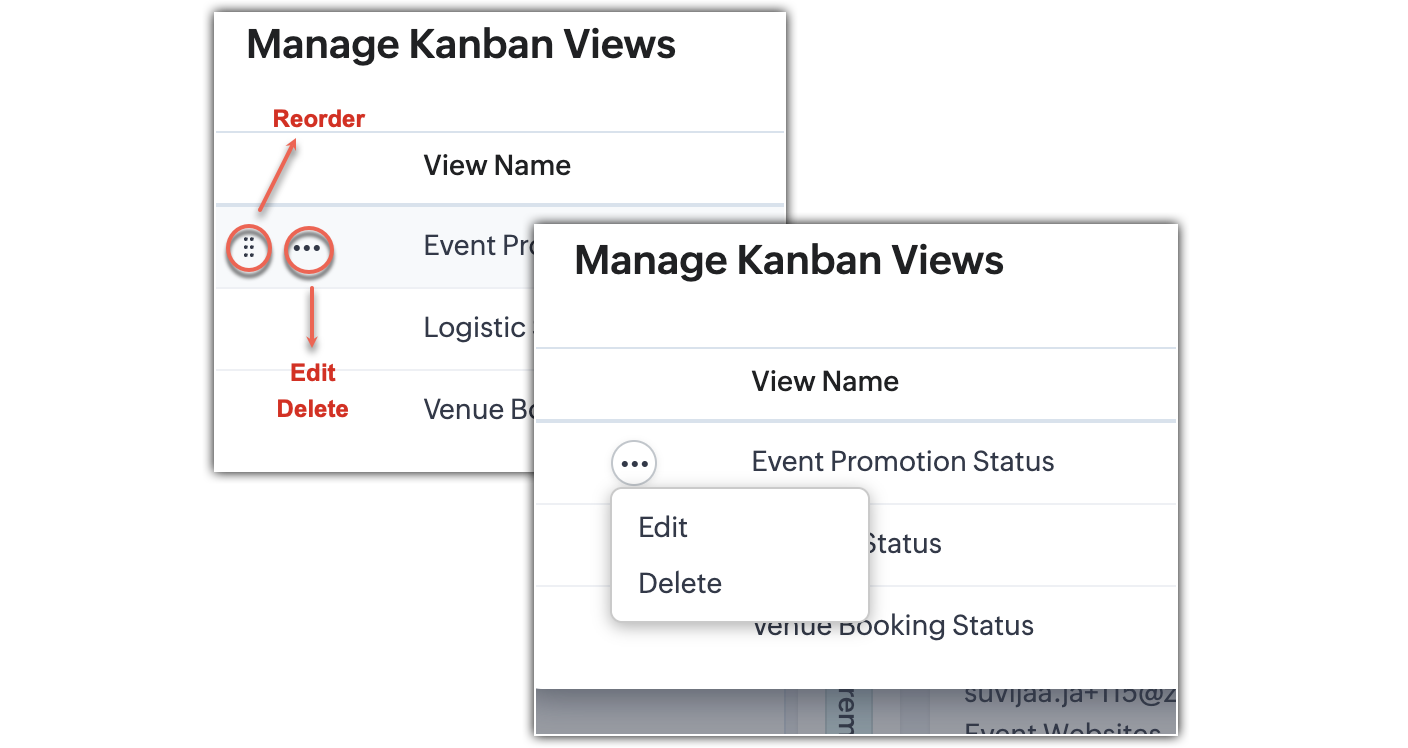Viewport: 1408px width, 748px height.
Task: Click the red Edit annotation label
Action: 313,373
